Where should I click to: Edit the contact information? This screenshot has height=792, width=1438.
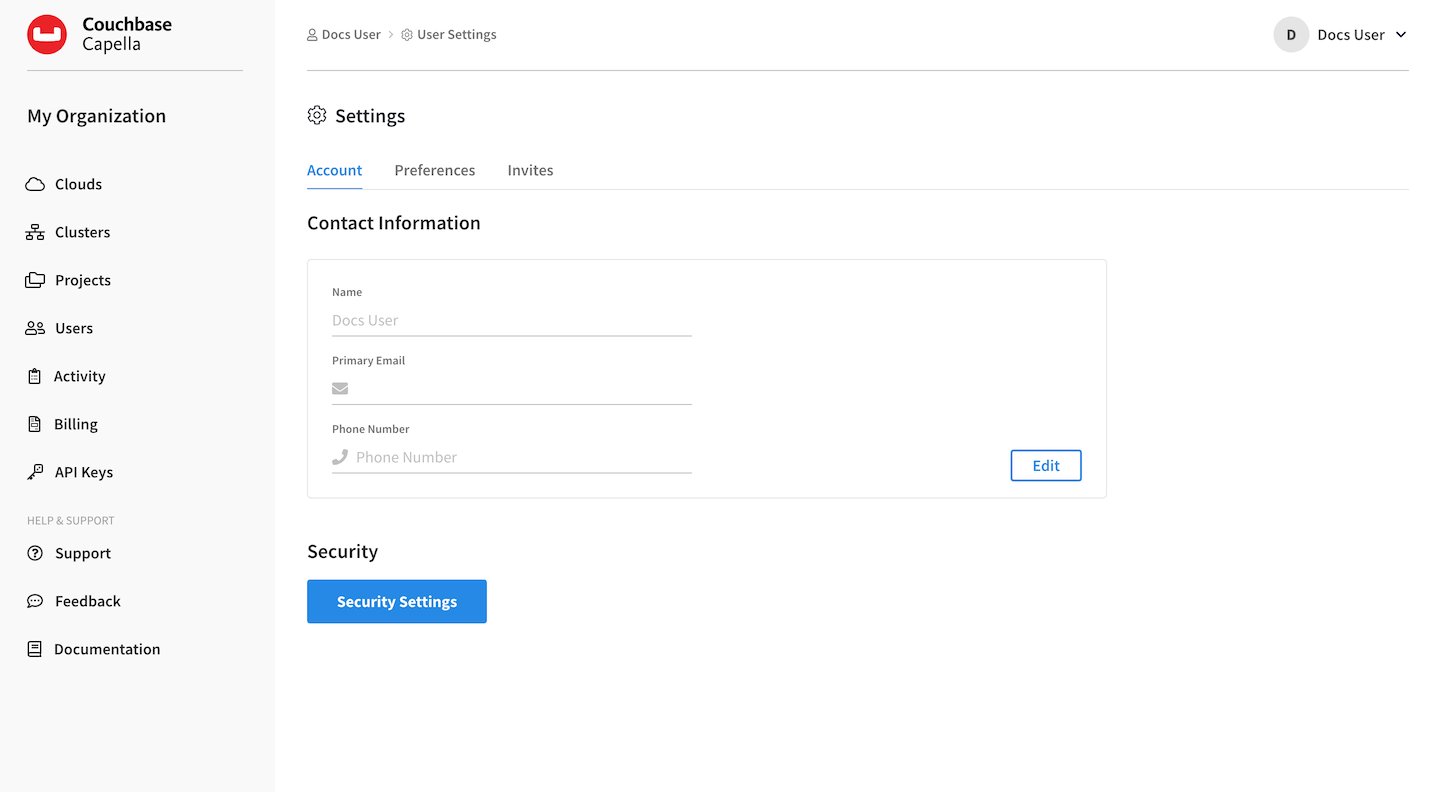point(1045,465)
